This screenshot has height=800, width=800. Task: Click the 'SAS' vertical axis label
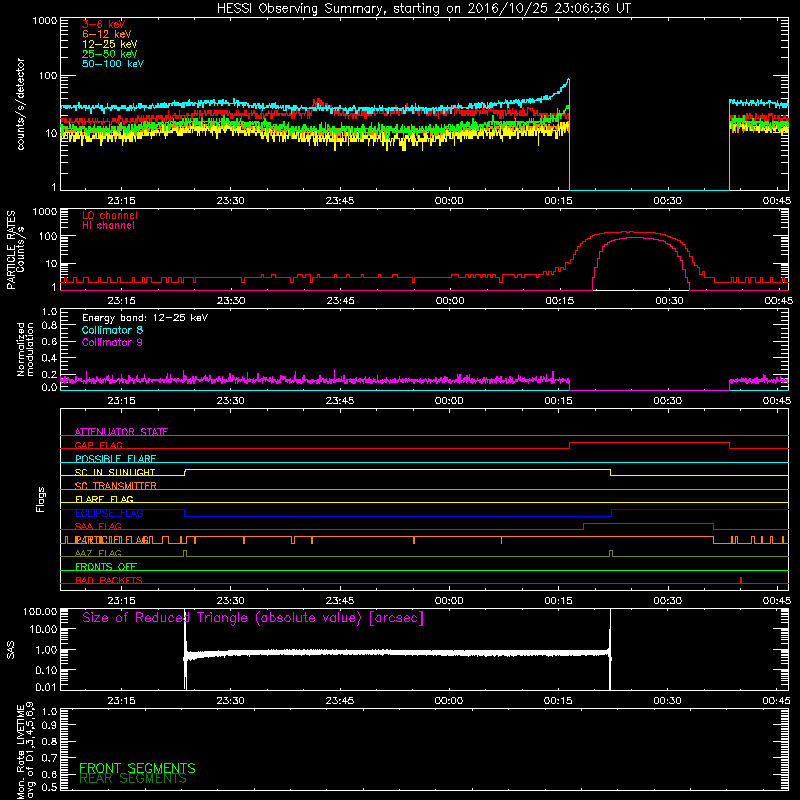point(11,650)
